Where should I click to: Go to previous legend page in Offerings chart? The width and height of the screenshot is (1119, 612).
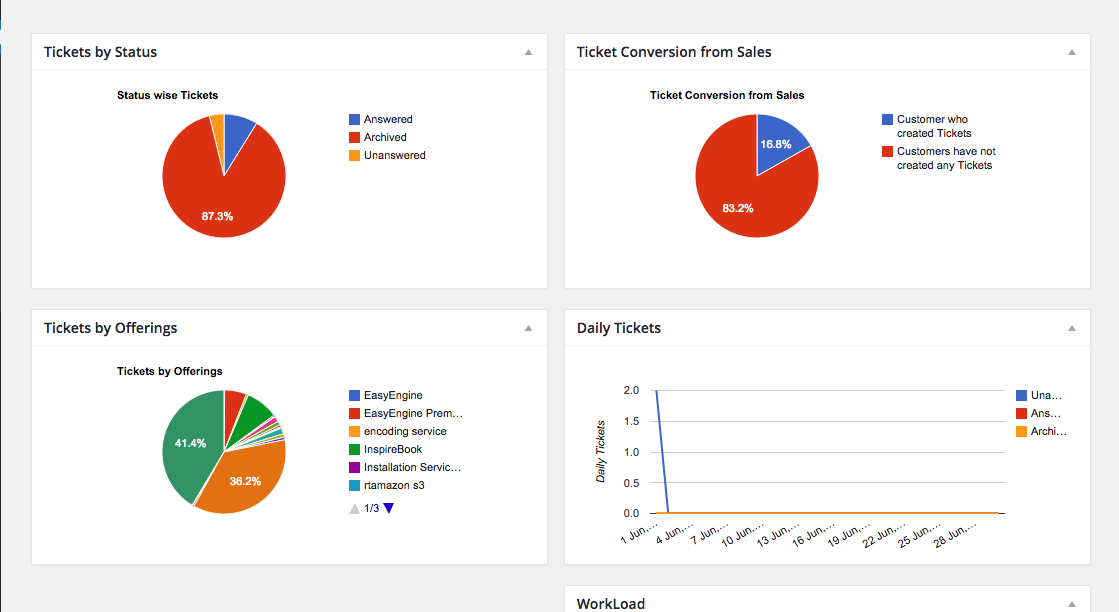[354, 508]
